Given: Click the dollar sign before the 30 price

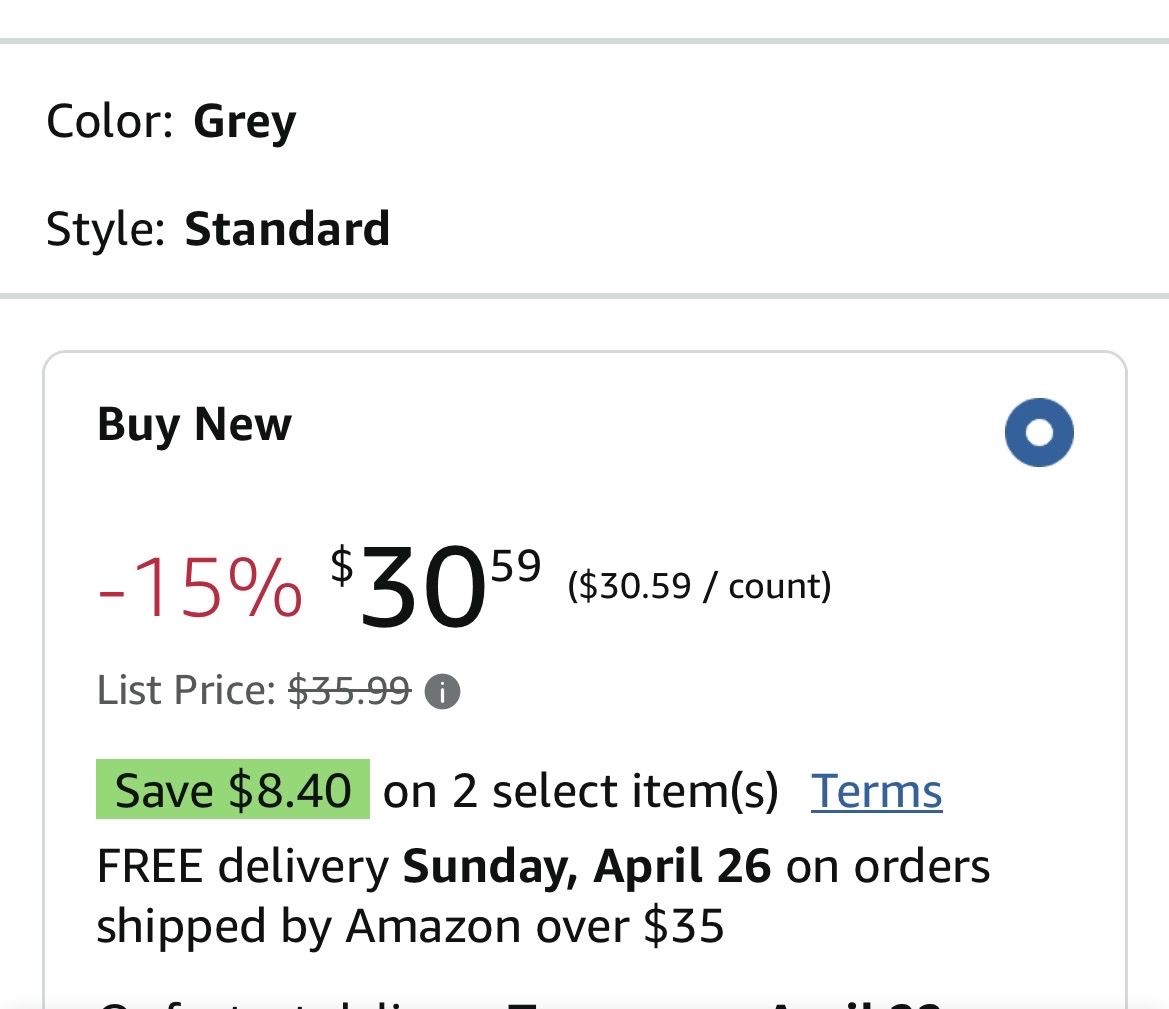Looking at the screenshot, I should coord(342,566).
